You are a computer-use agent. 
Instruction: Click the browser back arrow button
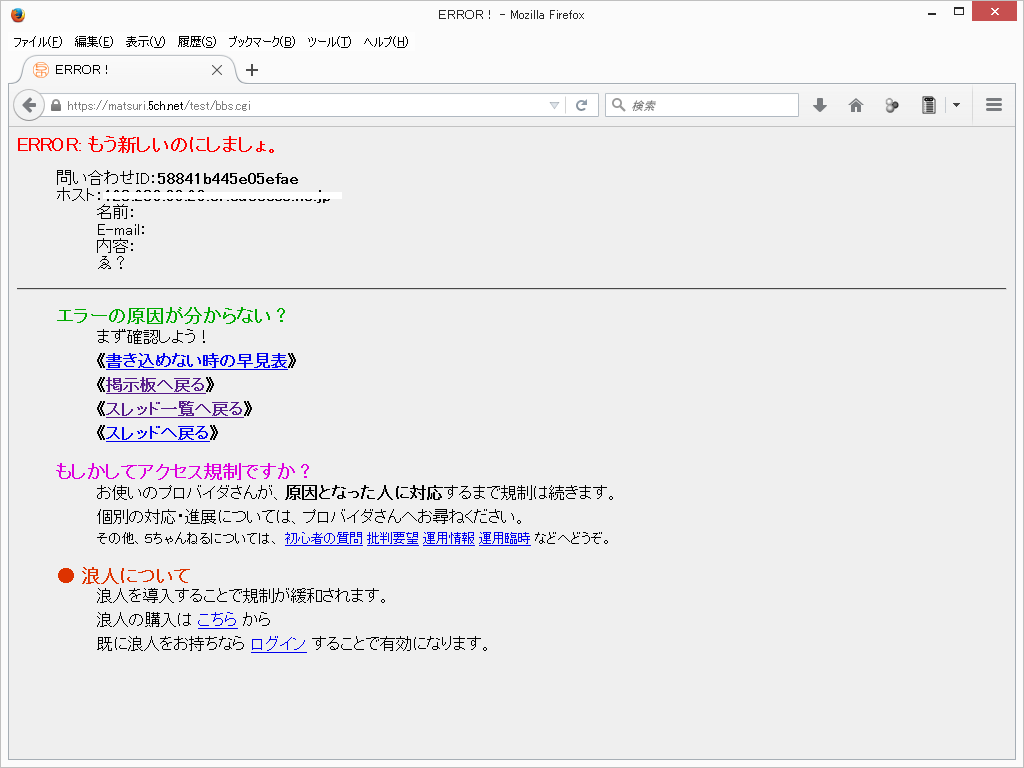[x=29, y=105]
